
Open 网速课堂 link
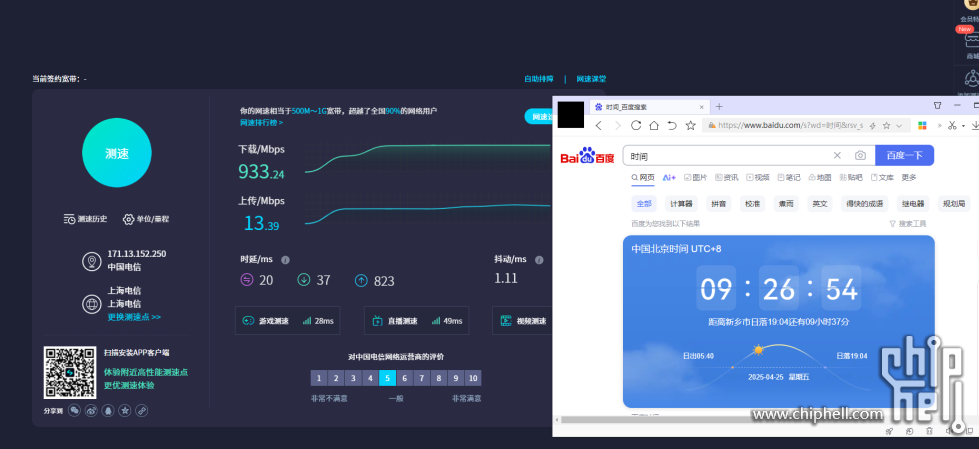[x=591, y=79]
